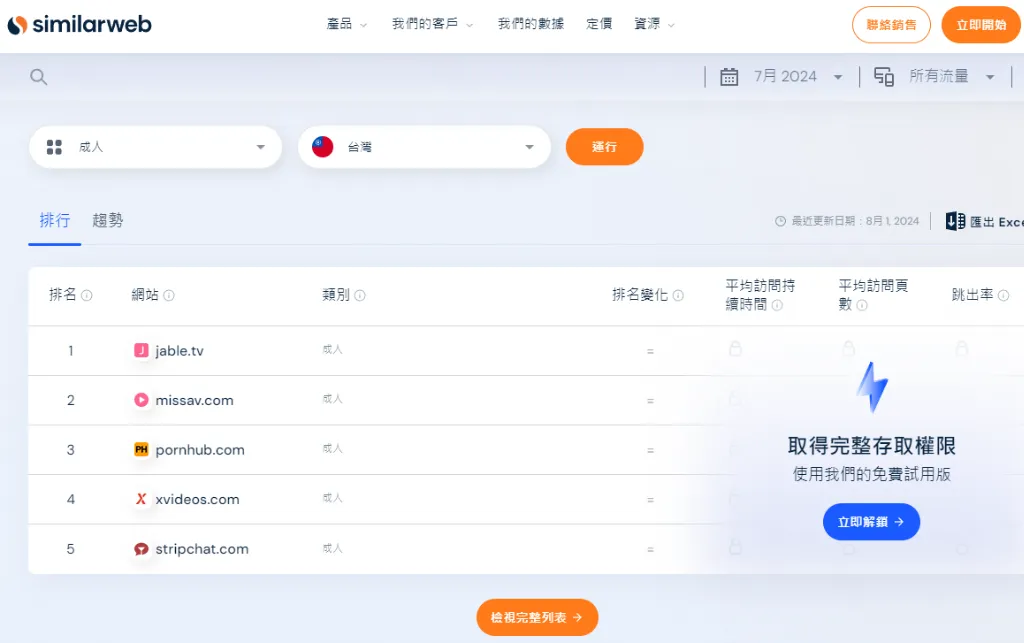
Task: Click the jable.tv site favicon
Action: (141, 350)
